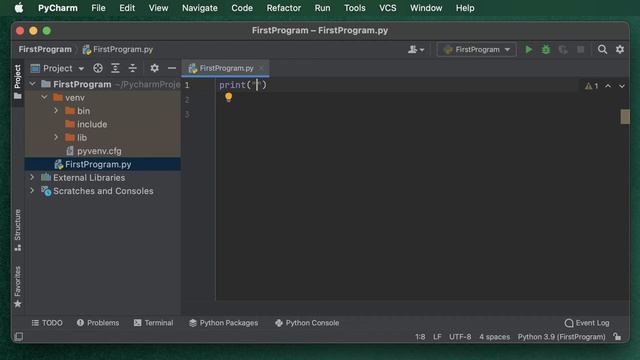Click the yellow lightbulb intention icon
The width and height of the screenshot is (640, 360).
[229, 97]
